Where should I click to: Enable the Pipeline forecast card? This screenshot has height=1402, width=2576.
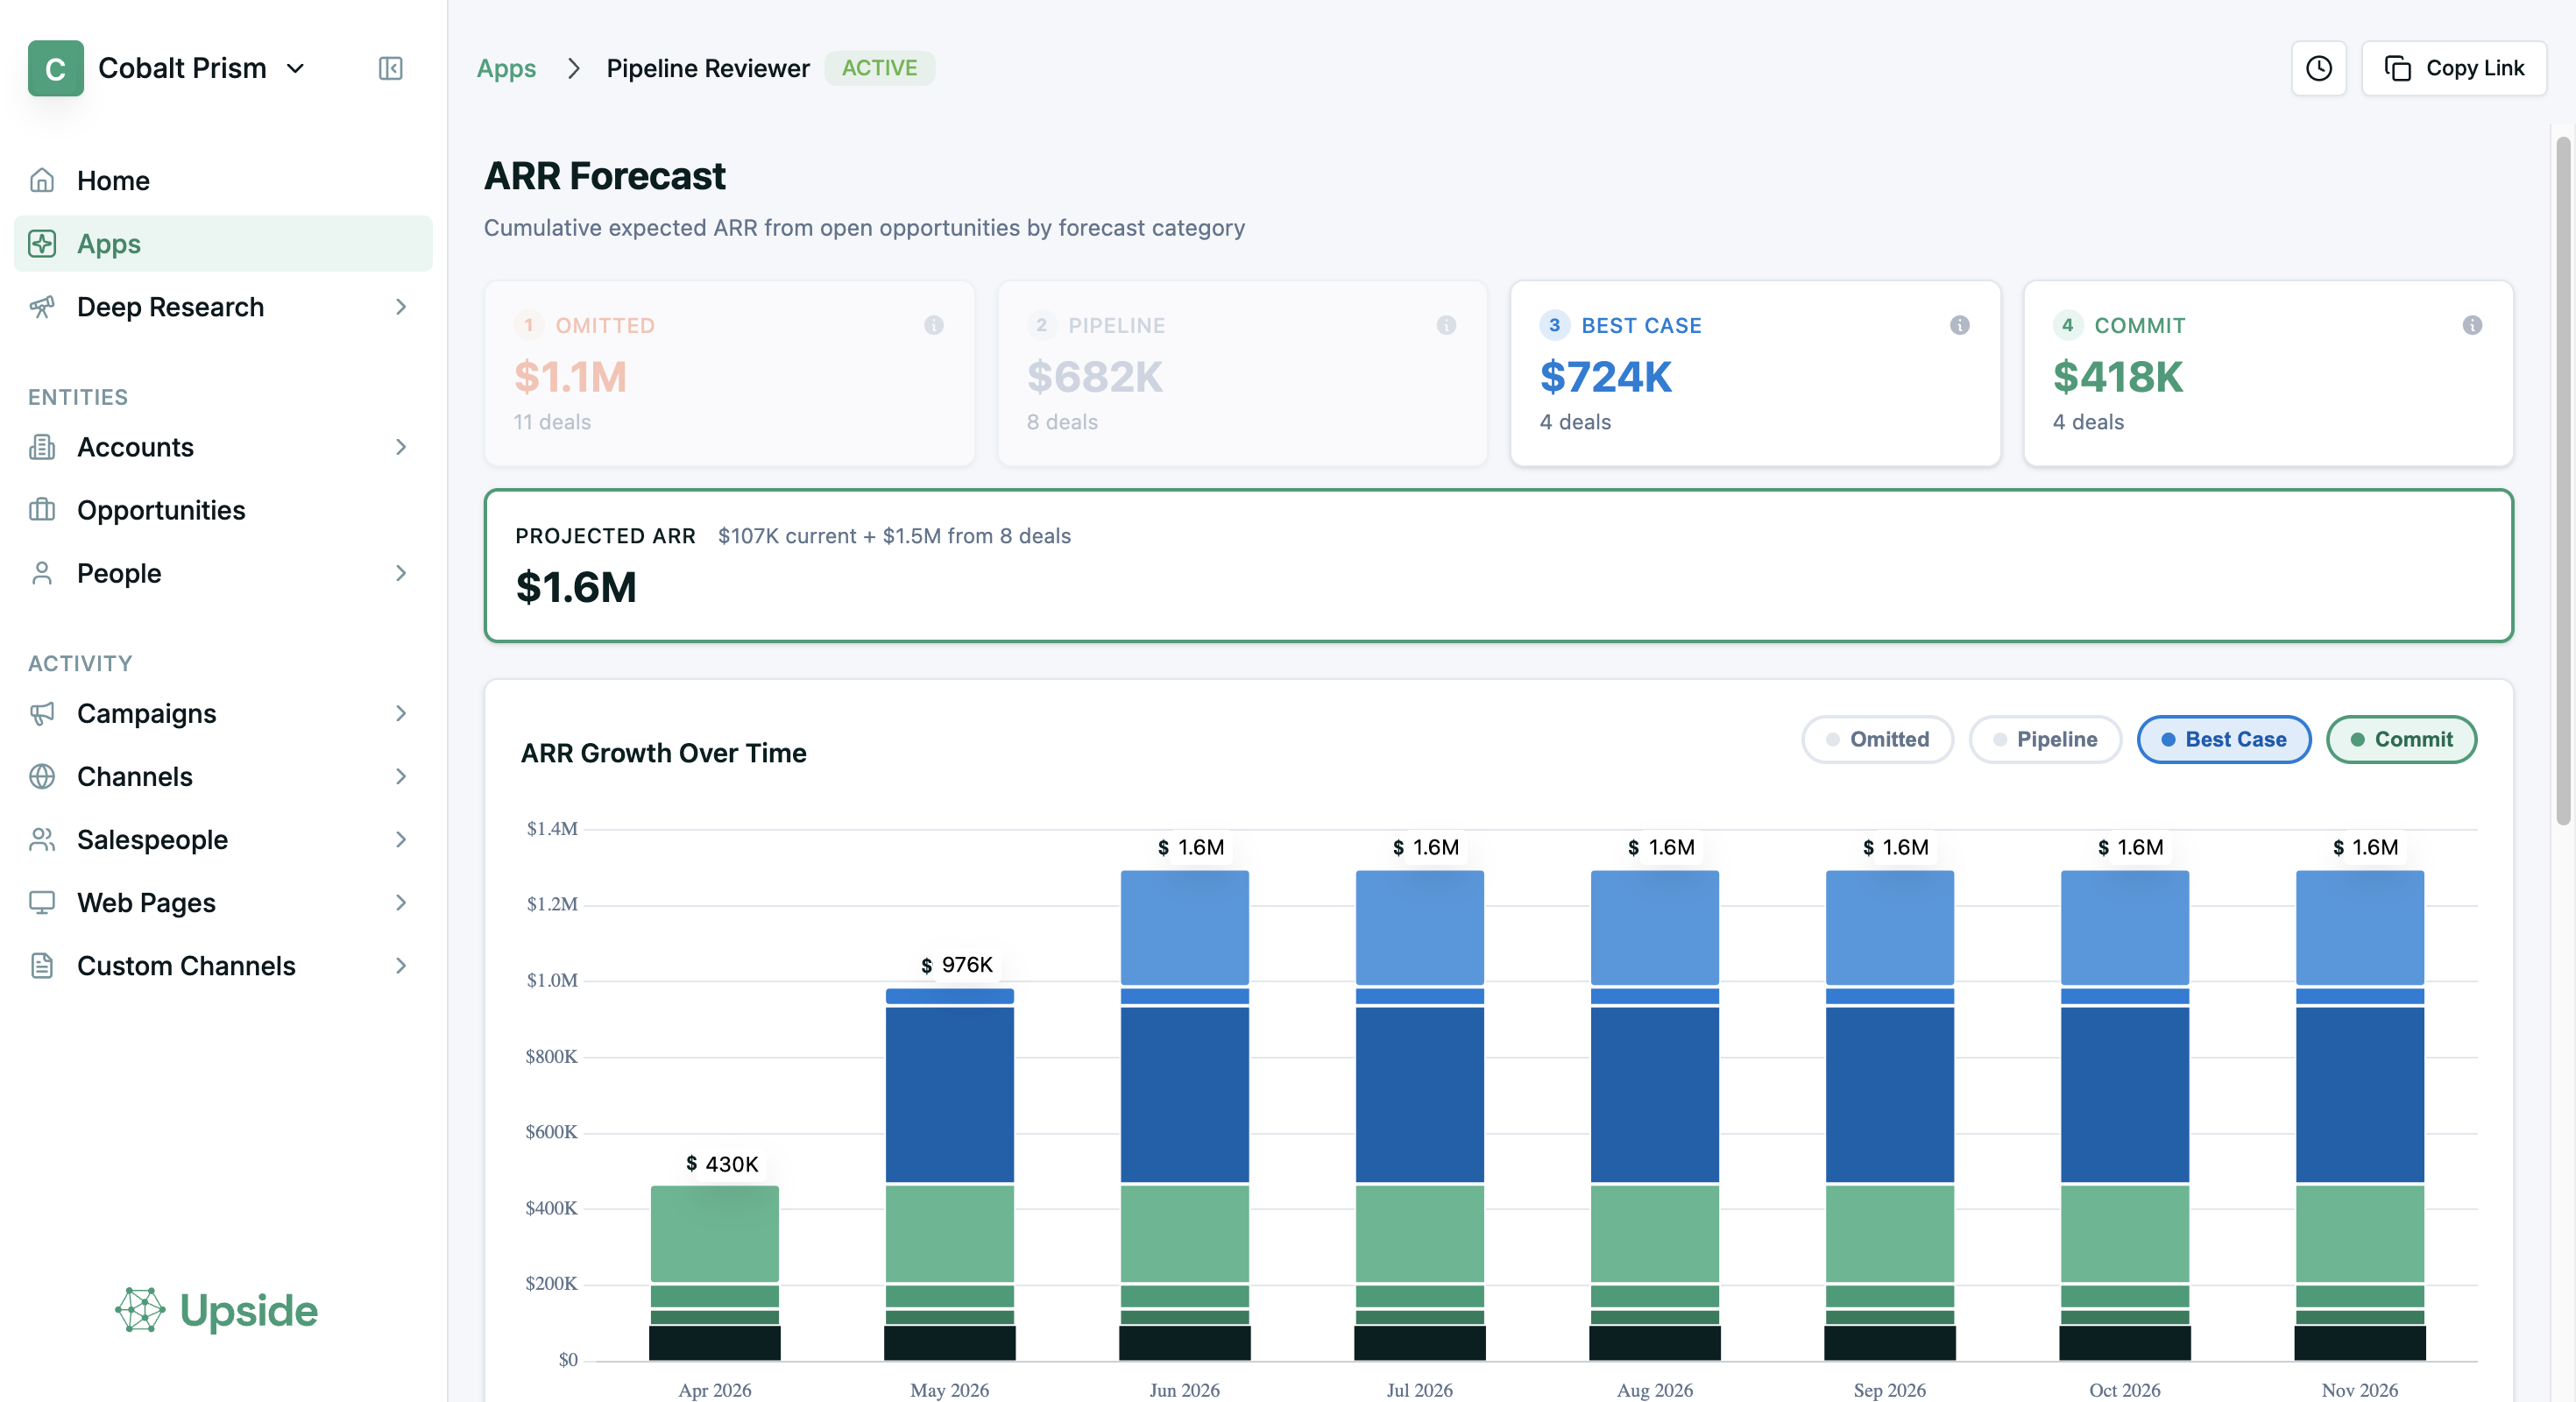pyautogui.click(x=1242, y=373)
